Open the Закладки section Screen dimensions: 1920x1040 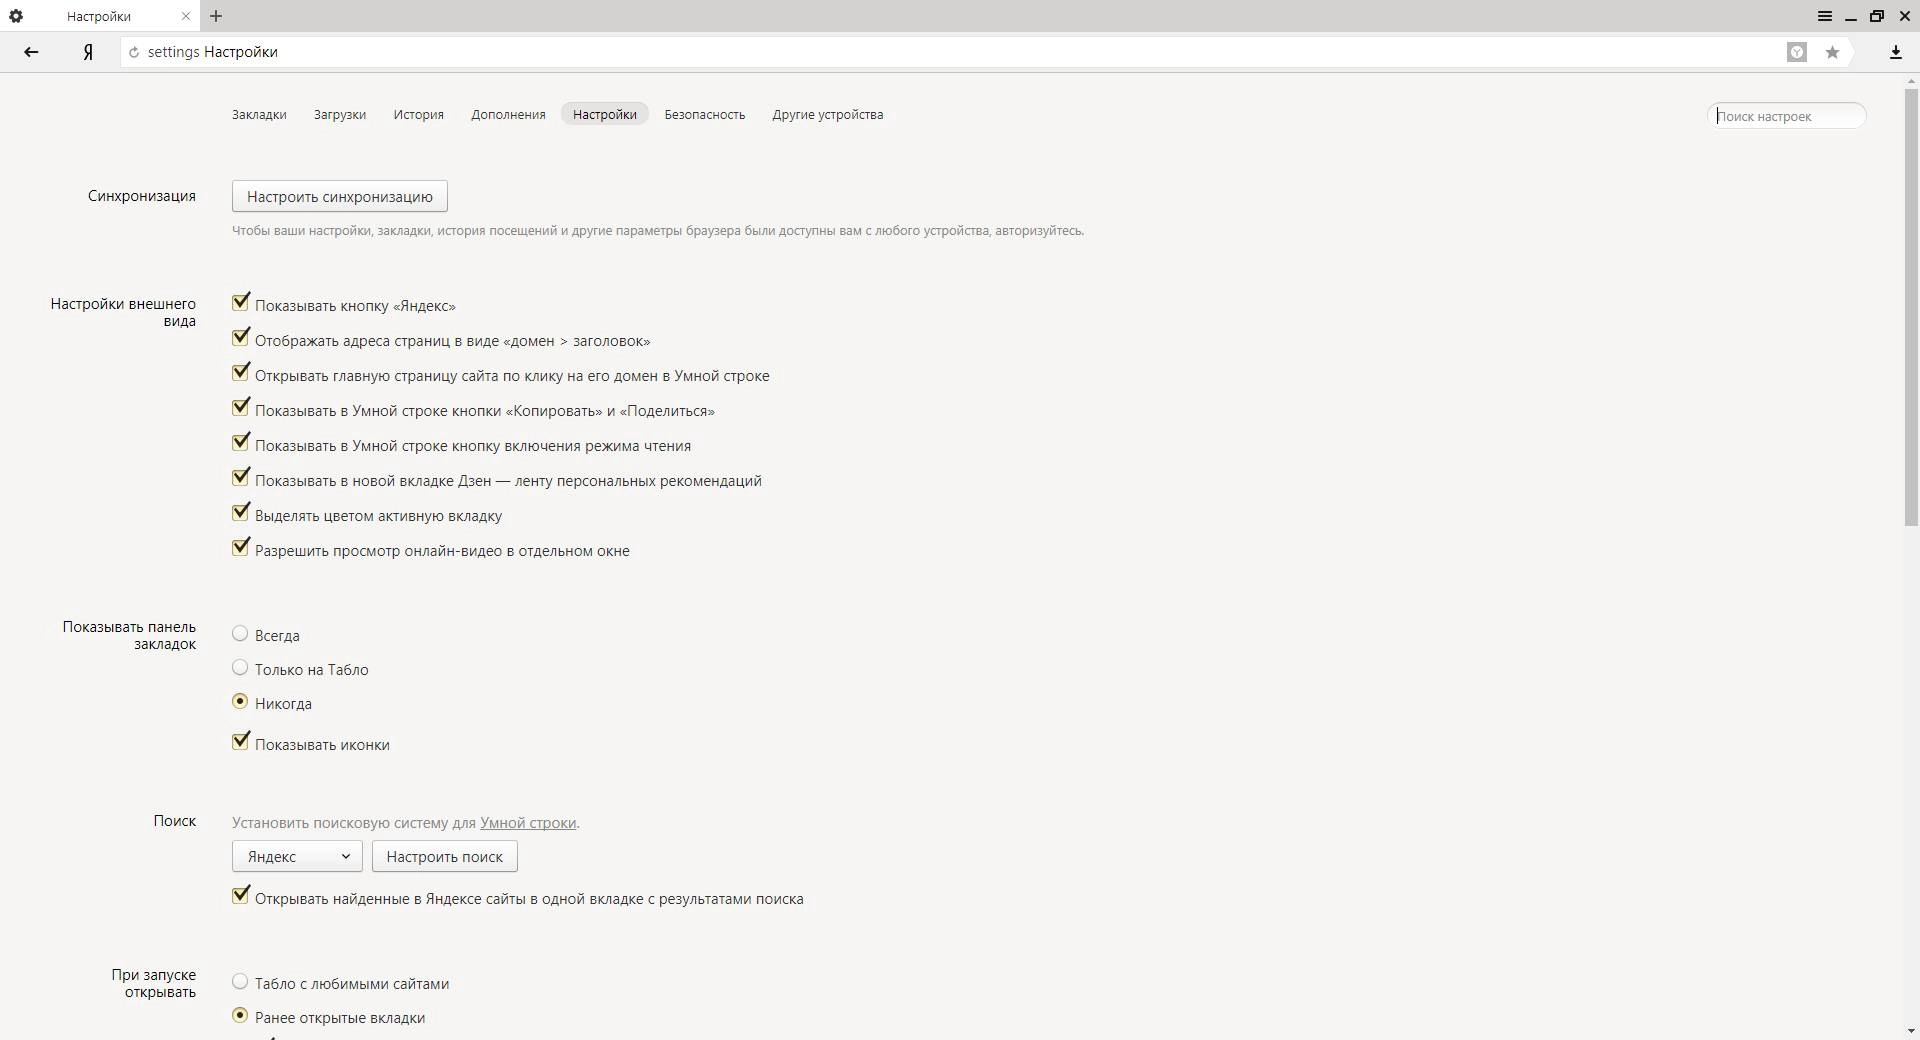tap(259, 114)
